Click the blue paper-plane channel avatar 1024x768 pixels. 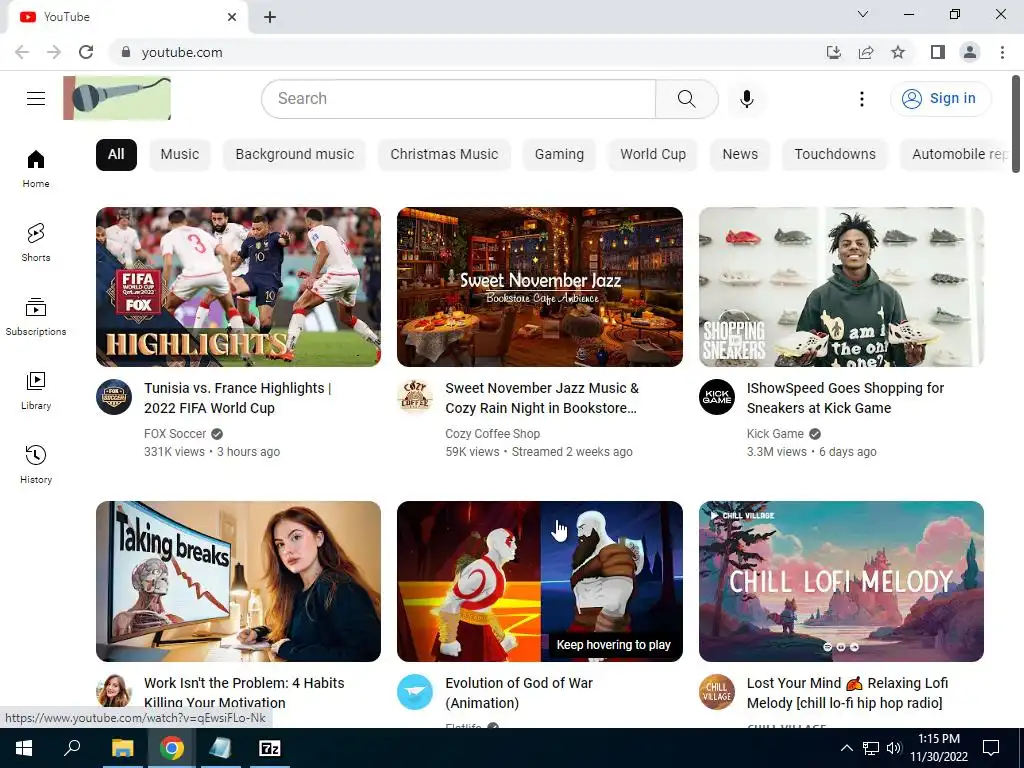pyautogui.click(x=415, y=692)
